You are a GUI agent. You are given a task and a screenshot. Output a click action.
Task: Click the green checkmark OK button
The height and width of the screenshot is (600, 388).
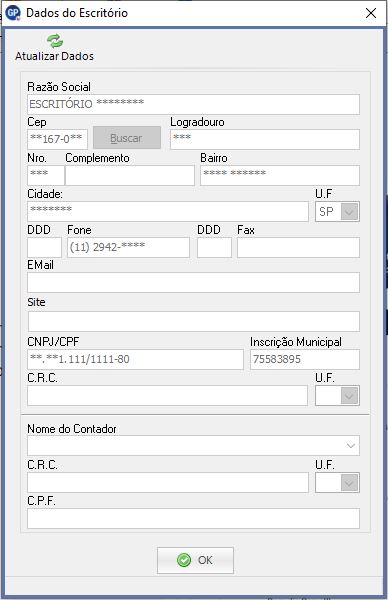(x=195, y=560)
